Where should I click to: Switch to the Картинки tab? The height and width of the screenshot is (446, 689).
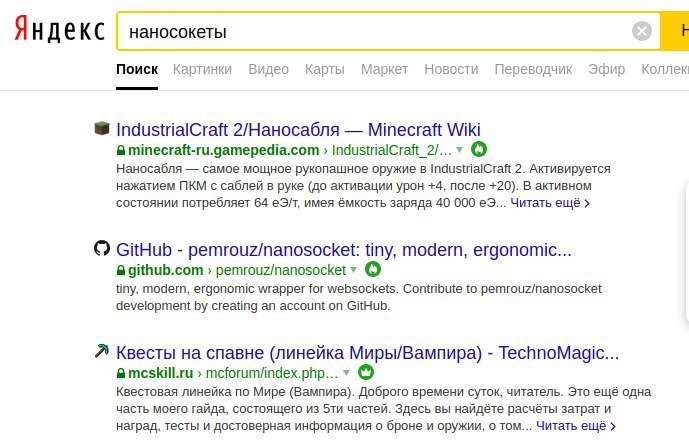(x=202, y=69)
